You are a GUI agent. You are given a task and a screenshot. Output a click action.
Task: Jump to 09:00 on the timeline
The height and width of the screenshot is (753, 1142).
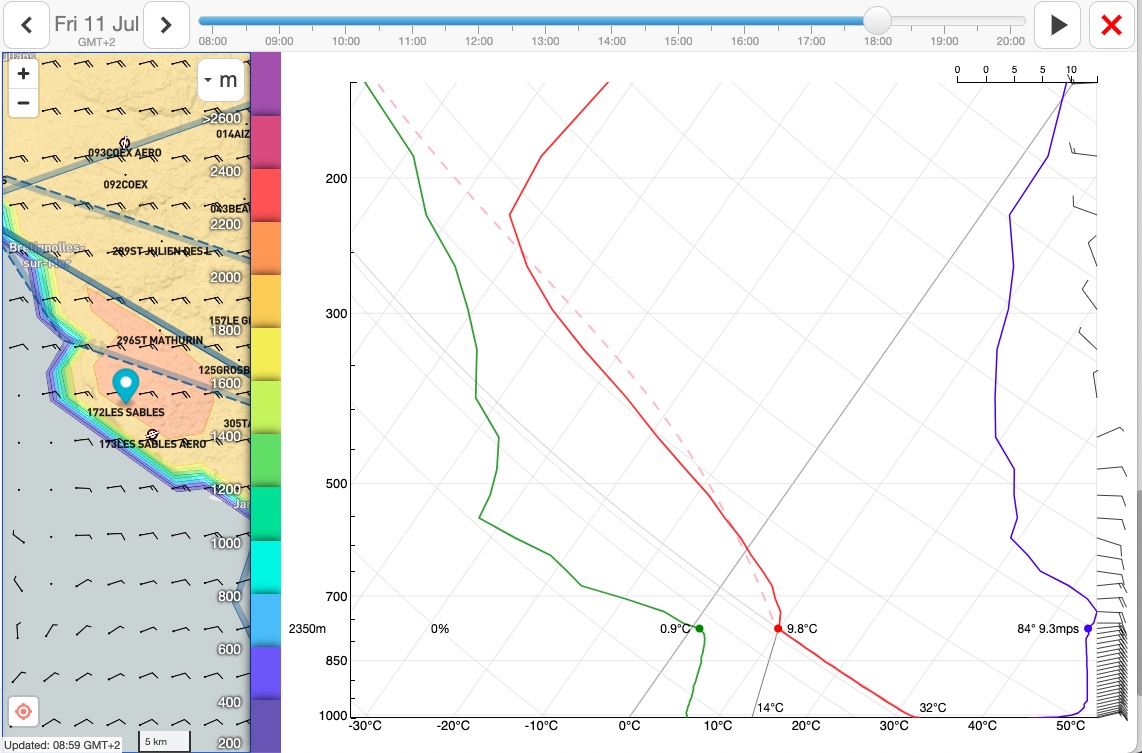tap(279, 21)
